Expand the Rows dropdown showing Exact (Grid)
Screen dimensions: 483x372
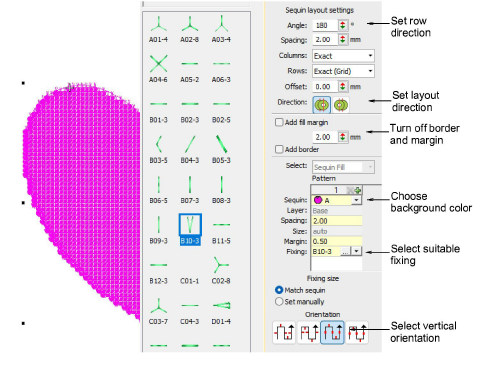(343, 71)
